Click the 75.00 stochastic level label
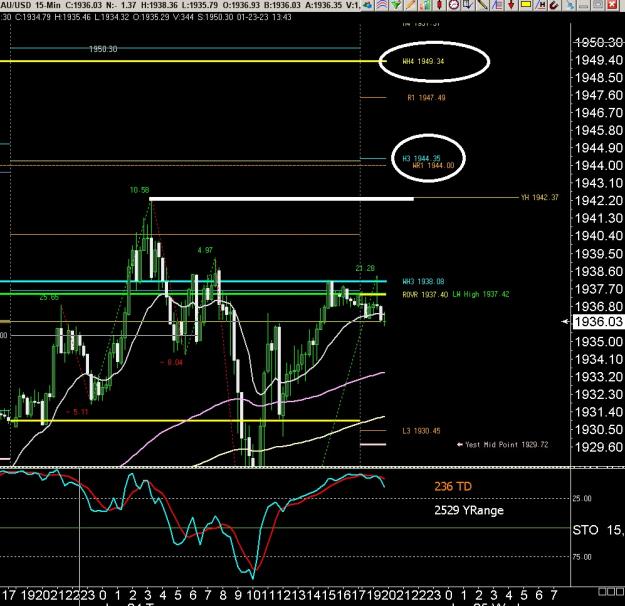 tap(582, 557)
